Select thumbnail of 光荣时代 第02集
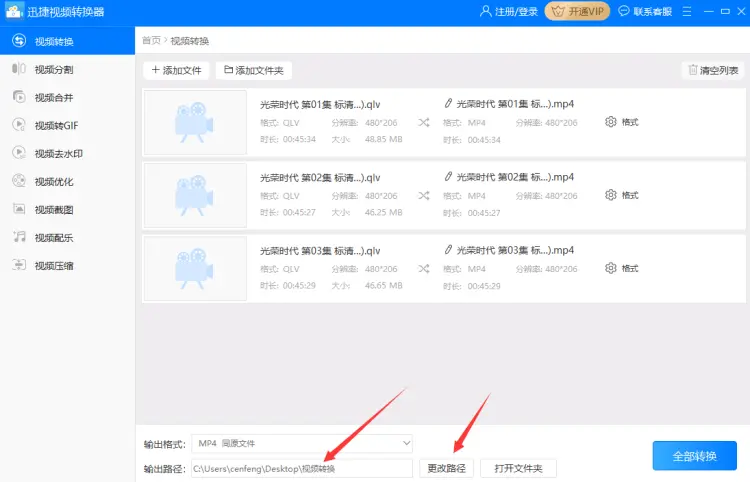750x482 pixels. coord(195,196)
